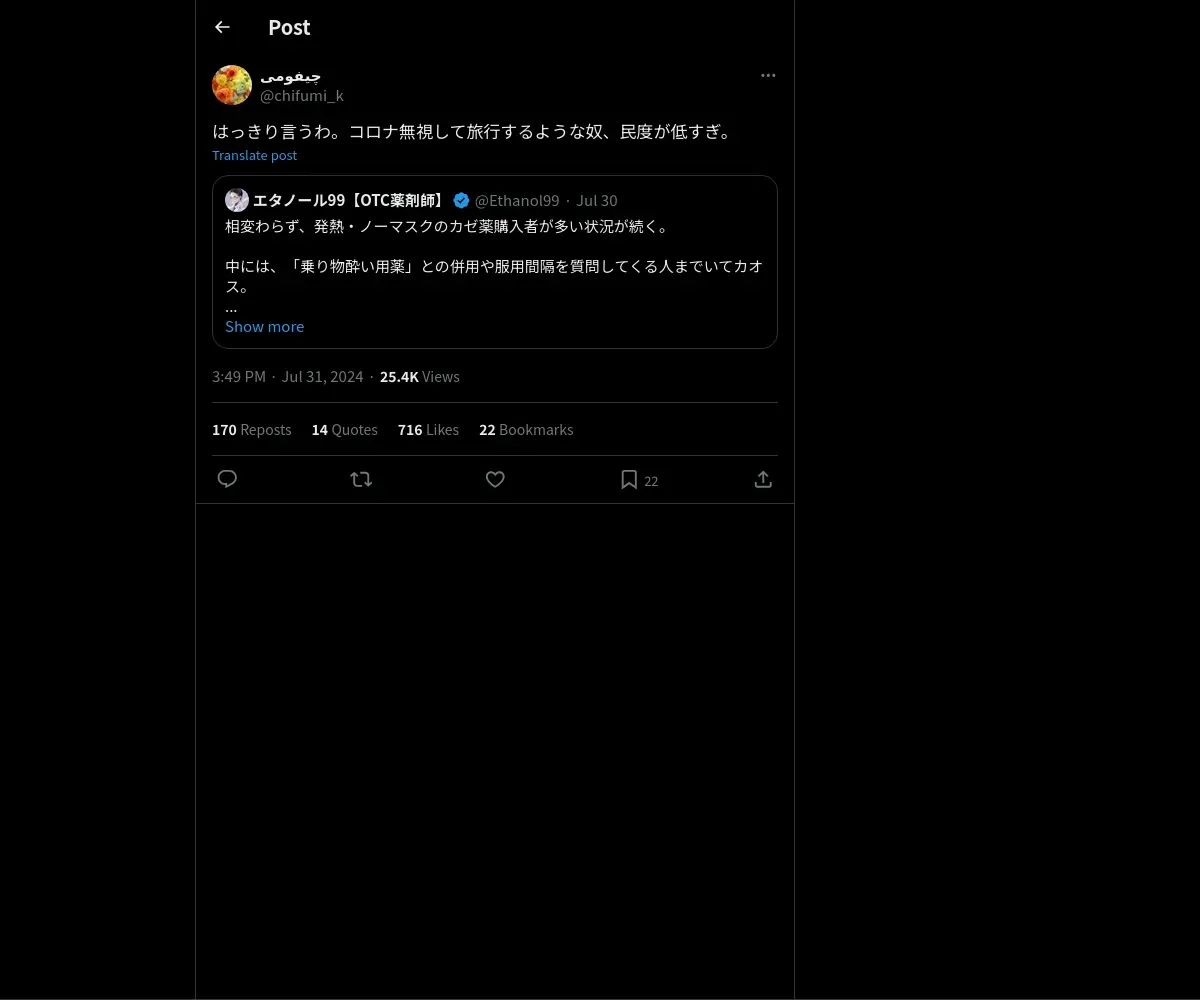Open the more options ellipsis menu
Viewport: 1200px width, 1000px height.
768,75
